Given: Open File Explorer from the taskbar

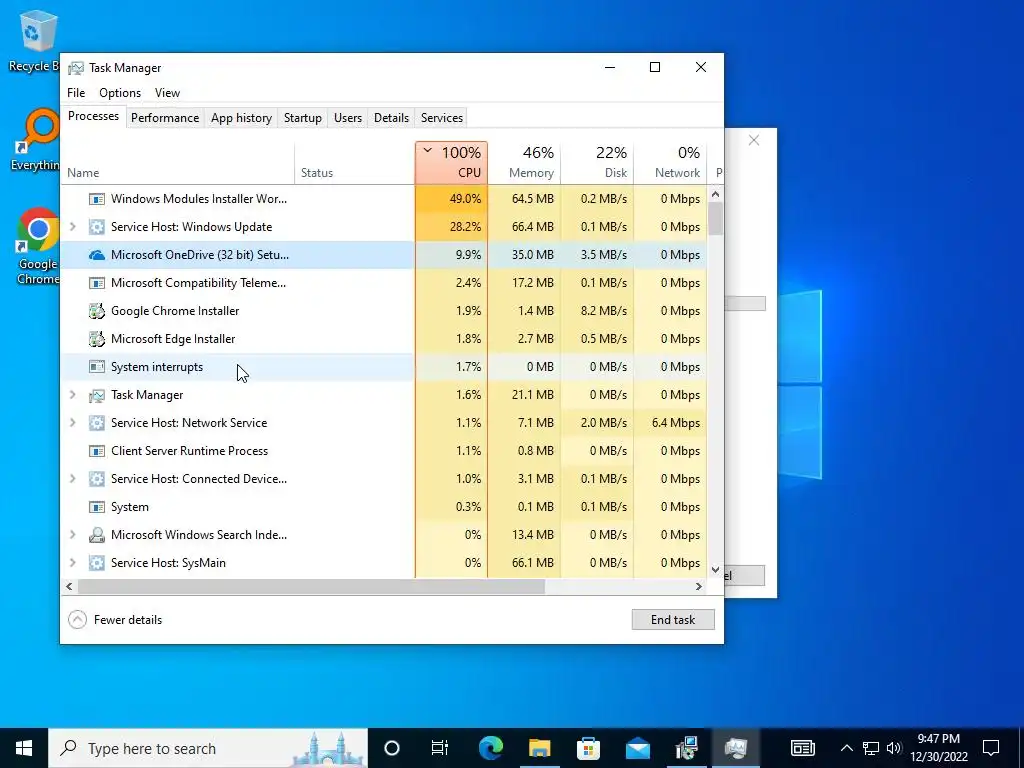Looking at the screenshot, I should click(x=539, y=748).
